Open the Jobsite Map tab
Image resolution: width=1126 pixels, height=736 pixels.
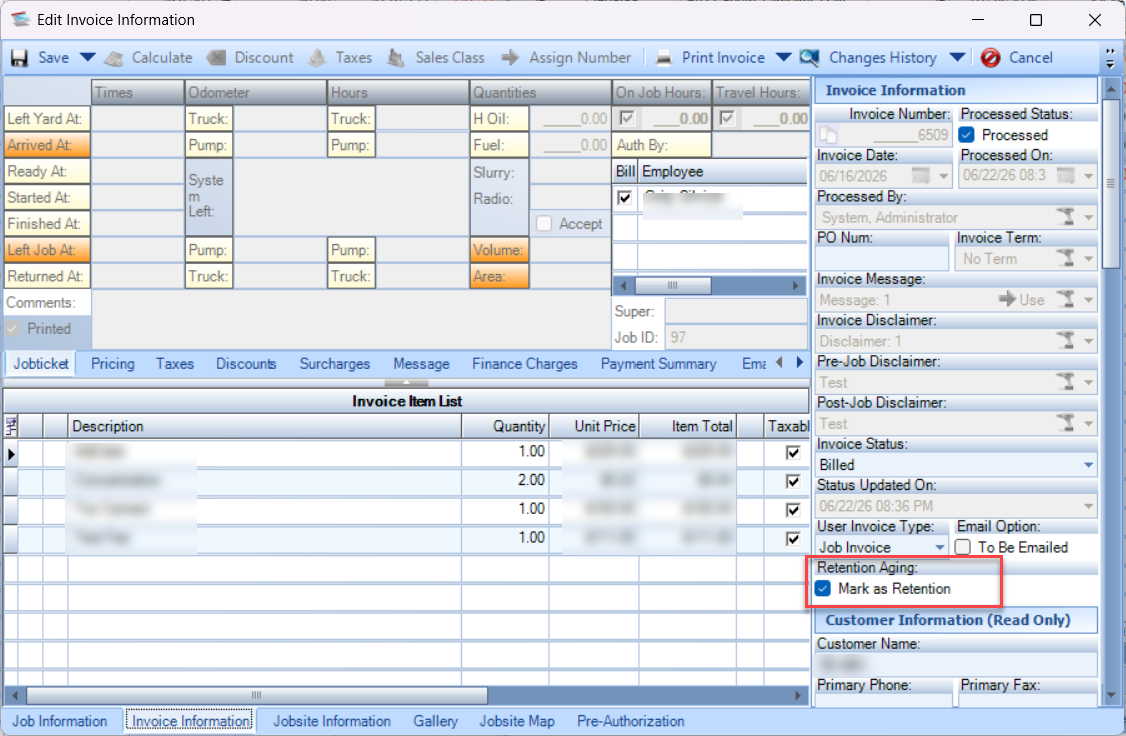point(517,721)
